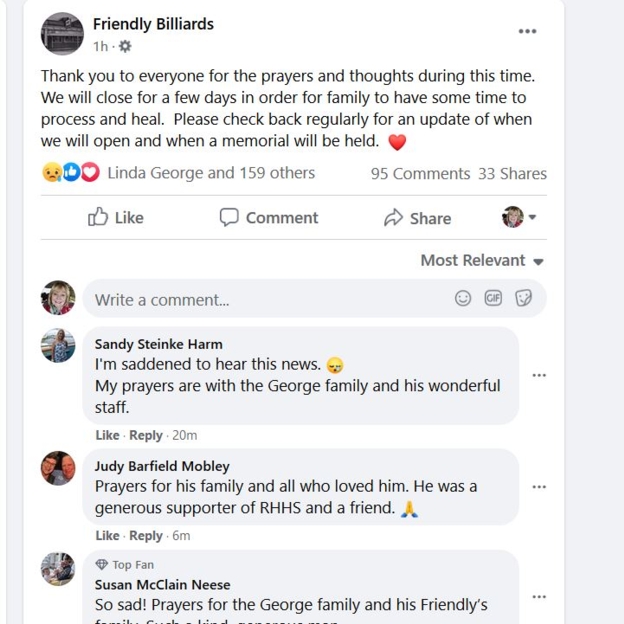Screen dimensions: 624x624
Task: Expand the Most Relevant comment sorting dropdown
Action: point(482,260)
